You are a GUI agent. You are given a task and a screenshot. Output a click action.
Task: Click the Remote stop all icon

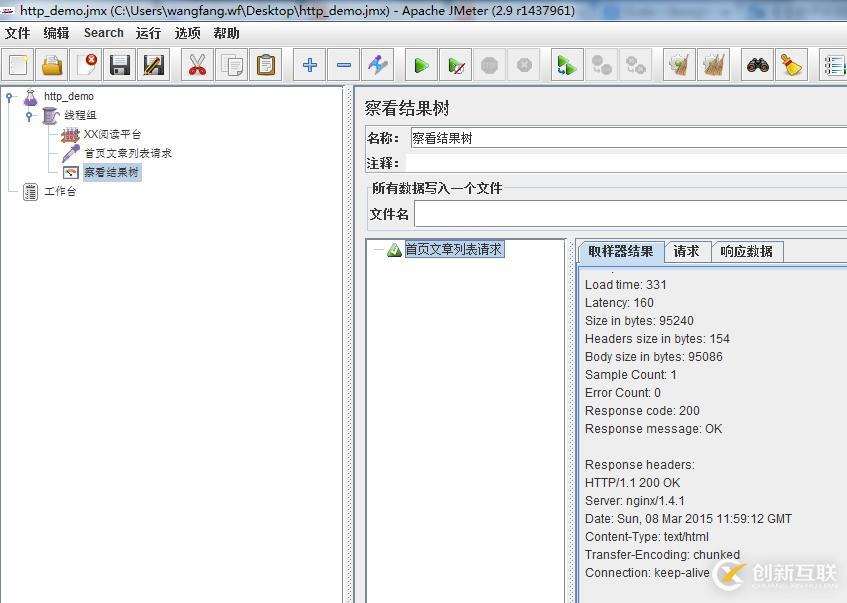(x=601, y=65)
